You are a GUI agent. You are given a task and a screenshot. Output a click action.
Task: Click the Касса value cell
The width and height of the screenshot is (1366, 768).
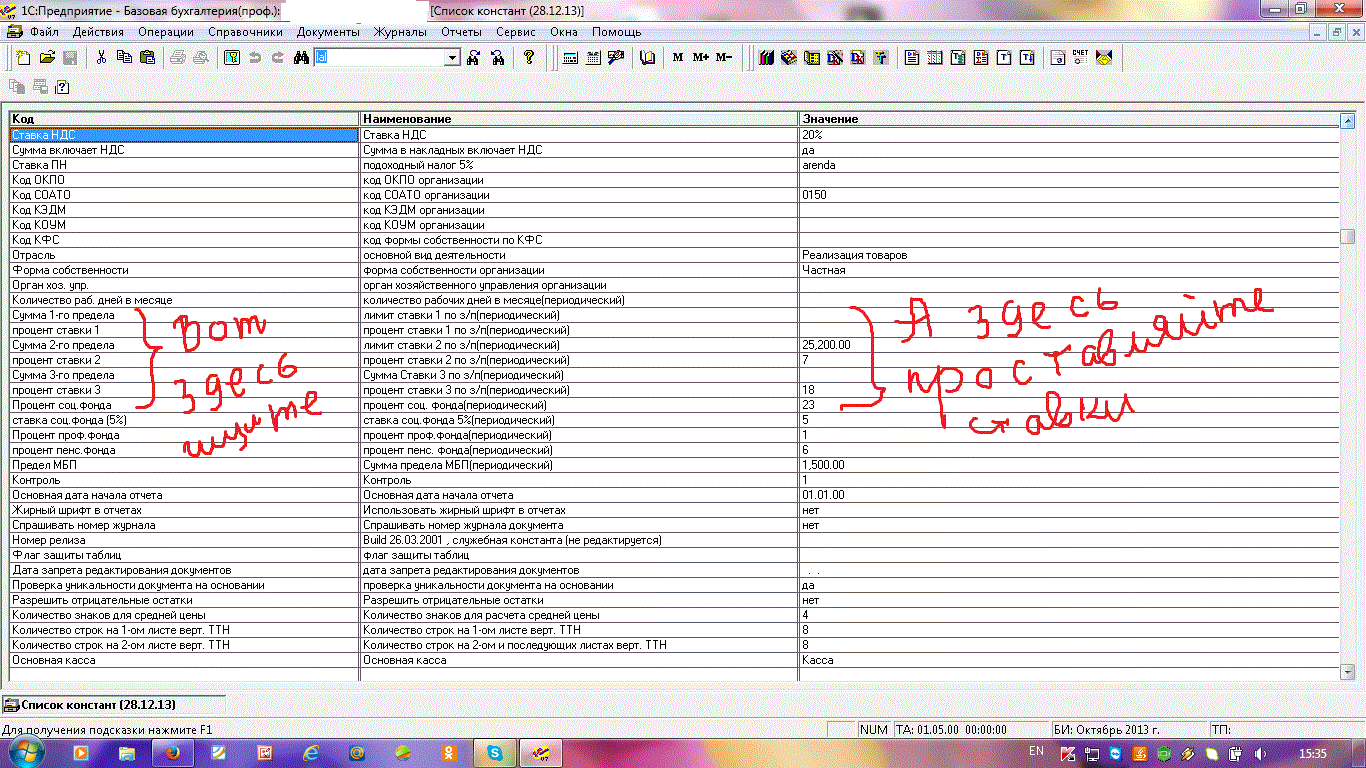click(x=1069, y=660)
